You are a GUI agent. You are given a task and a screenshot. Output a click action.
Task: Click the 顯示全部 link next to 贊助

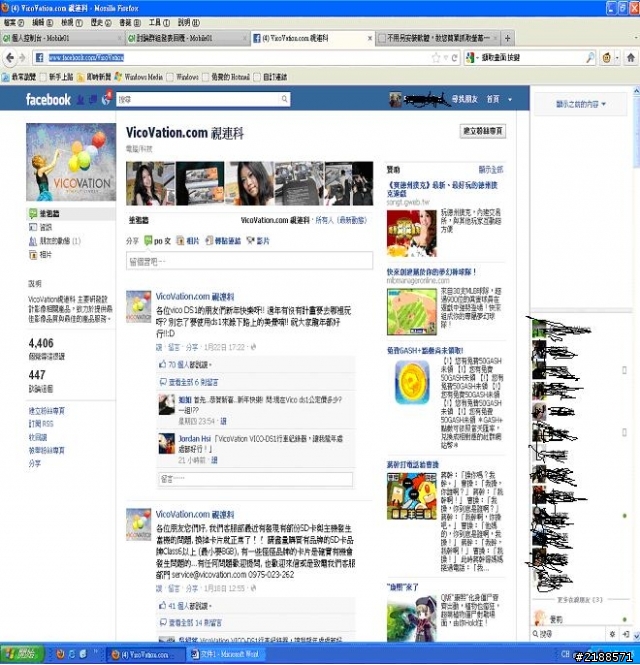click(x=491, y=170)
